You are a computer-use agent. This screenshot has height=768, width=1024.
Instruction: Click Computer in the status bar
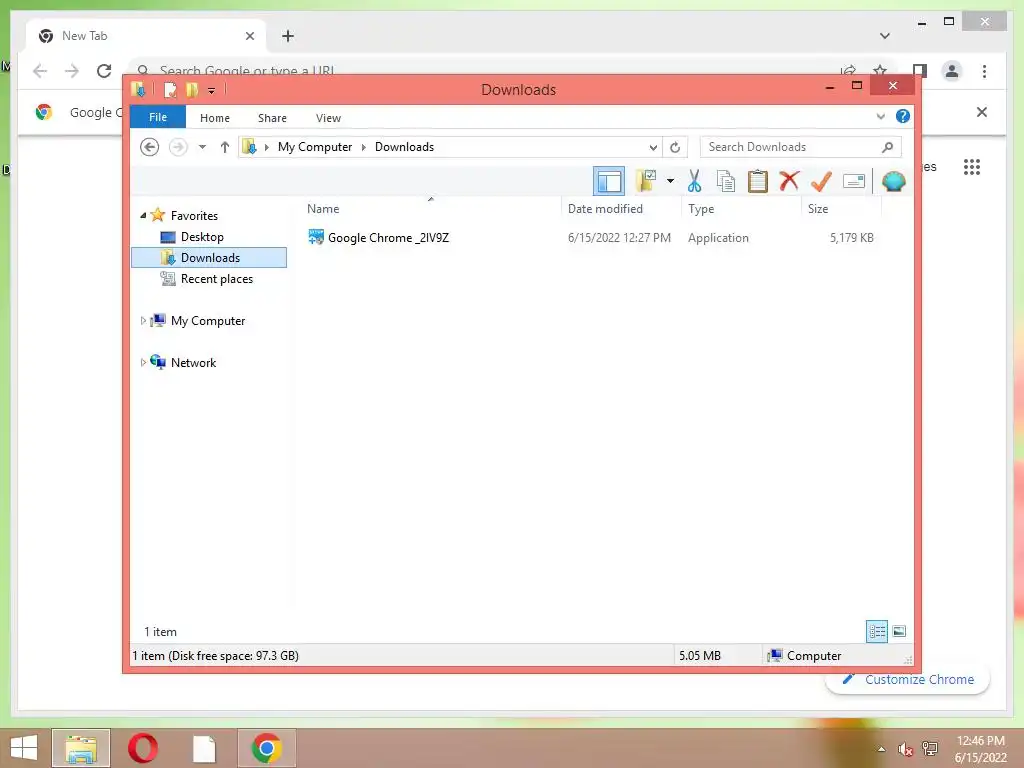coord(805,655)
